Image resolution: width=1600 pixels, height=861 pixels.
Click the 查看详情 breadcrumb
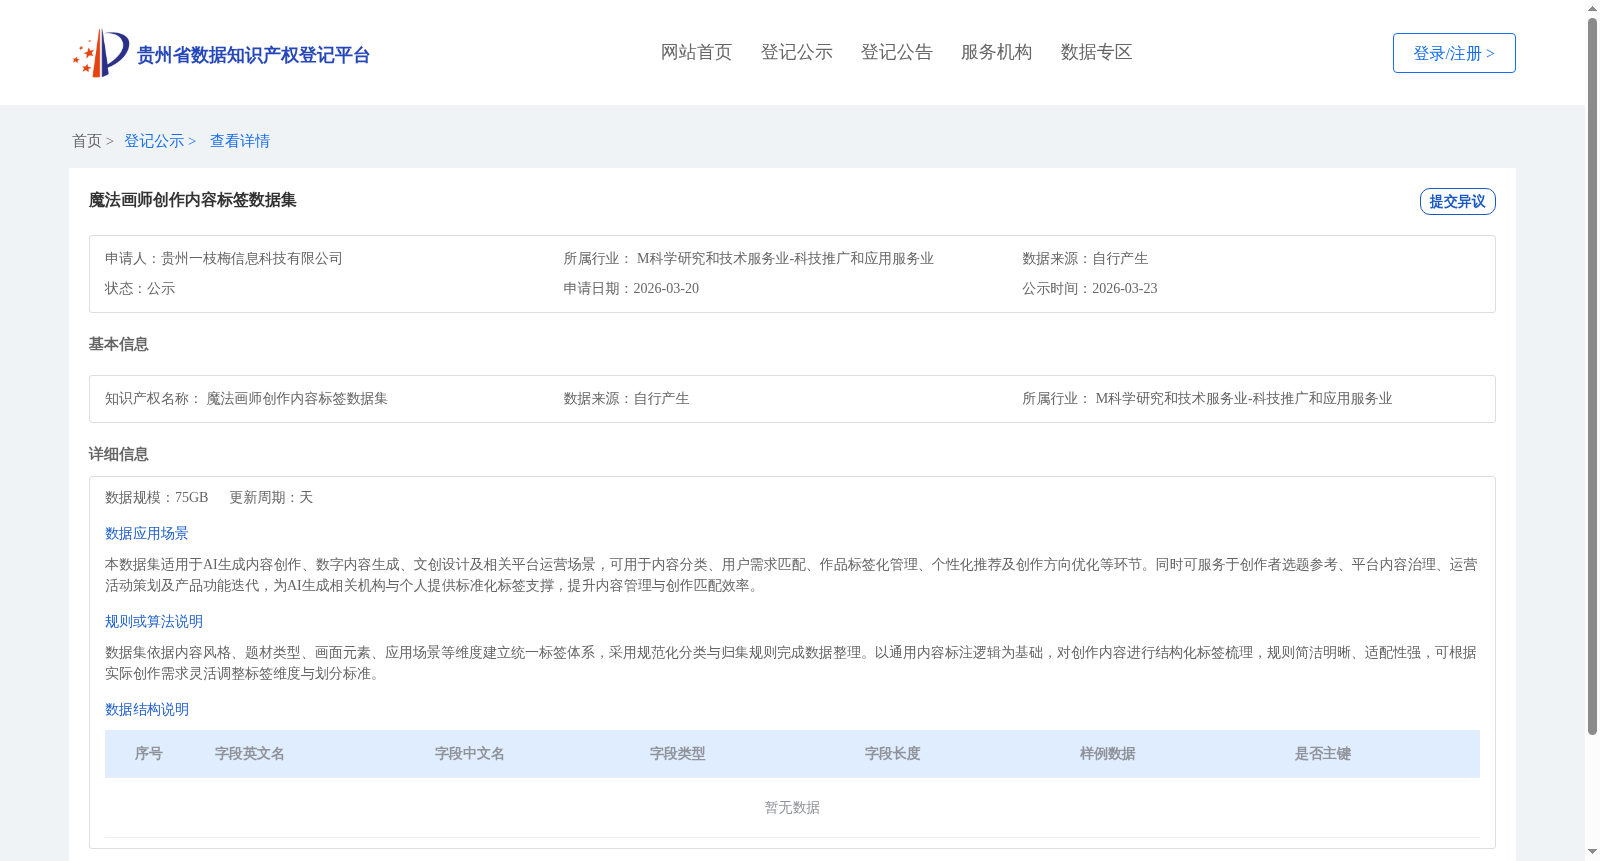(240, 141)
